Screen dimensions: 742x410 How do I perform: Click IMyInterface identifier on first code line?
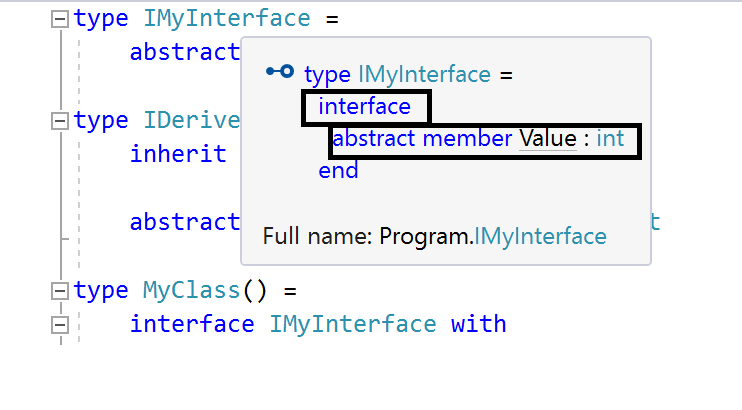coord(227,18)
